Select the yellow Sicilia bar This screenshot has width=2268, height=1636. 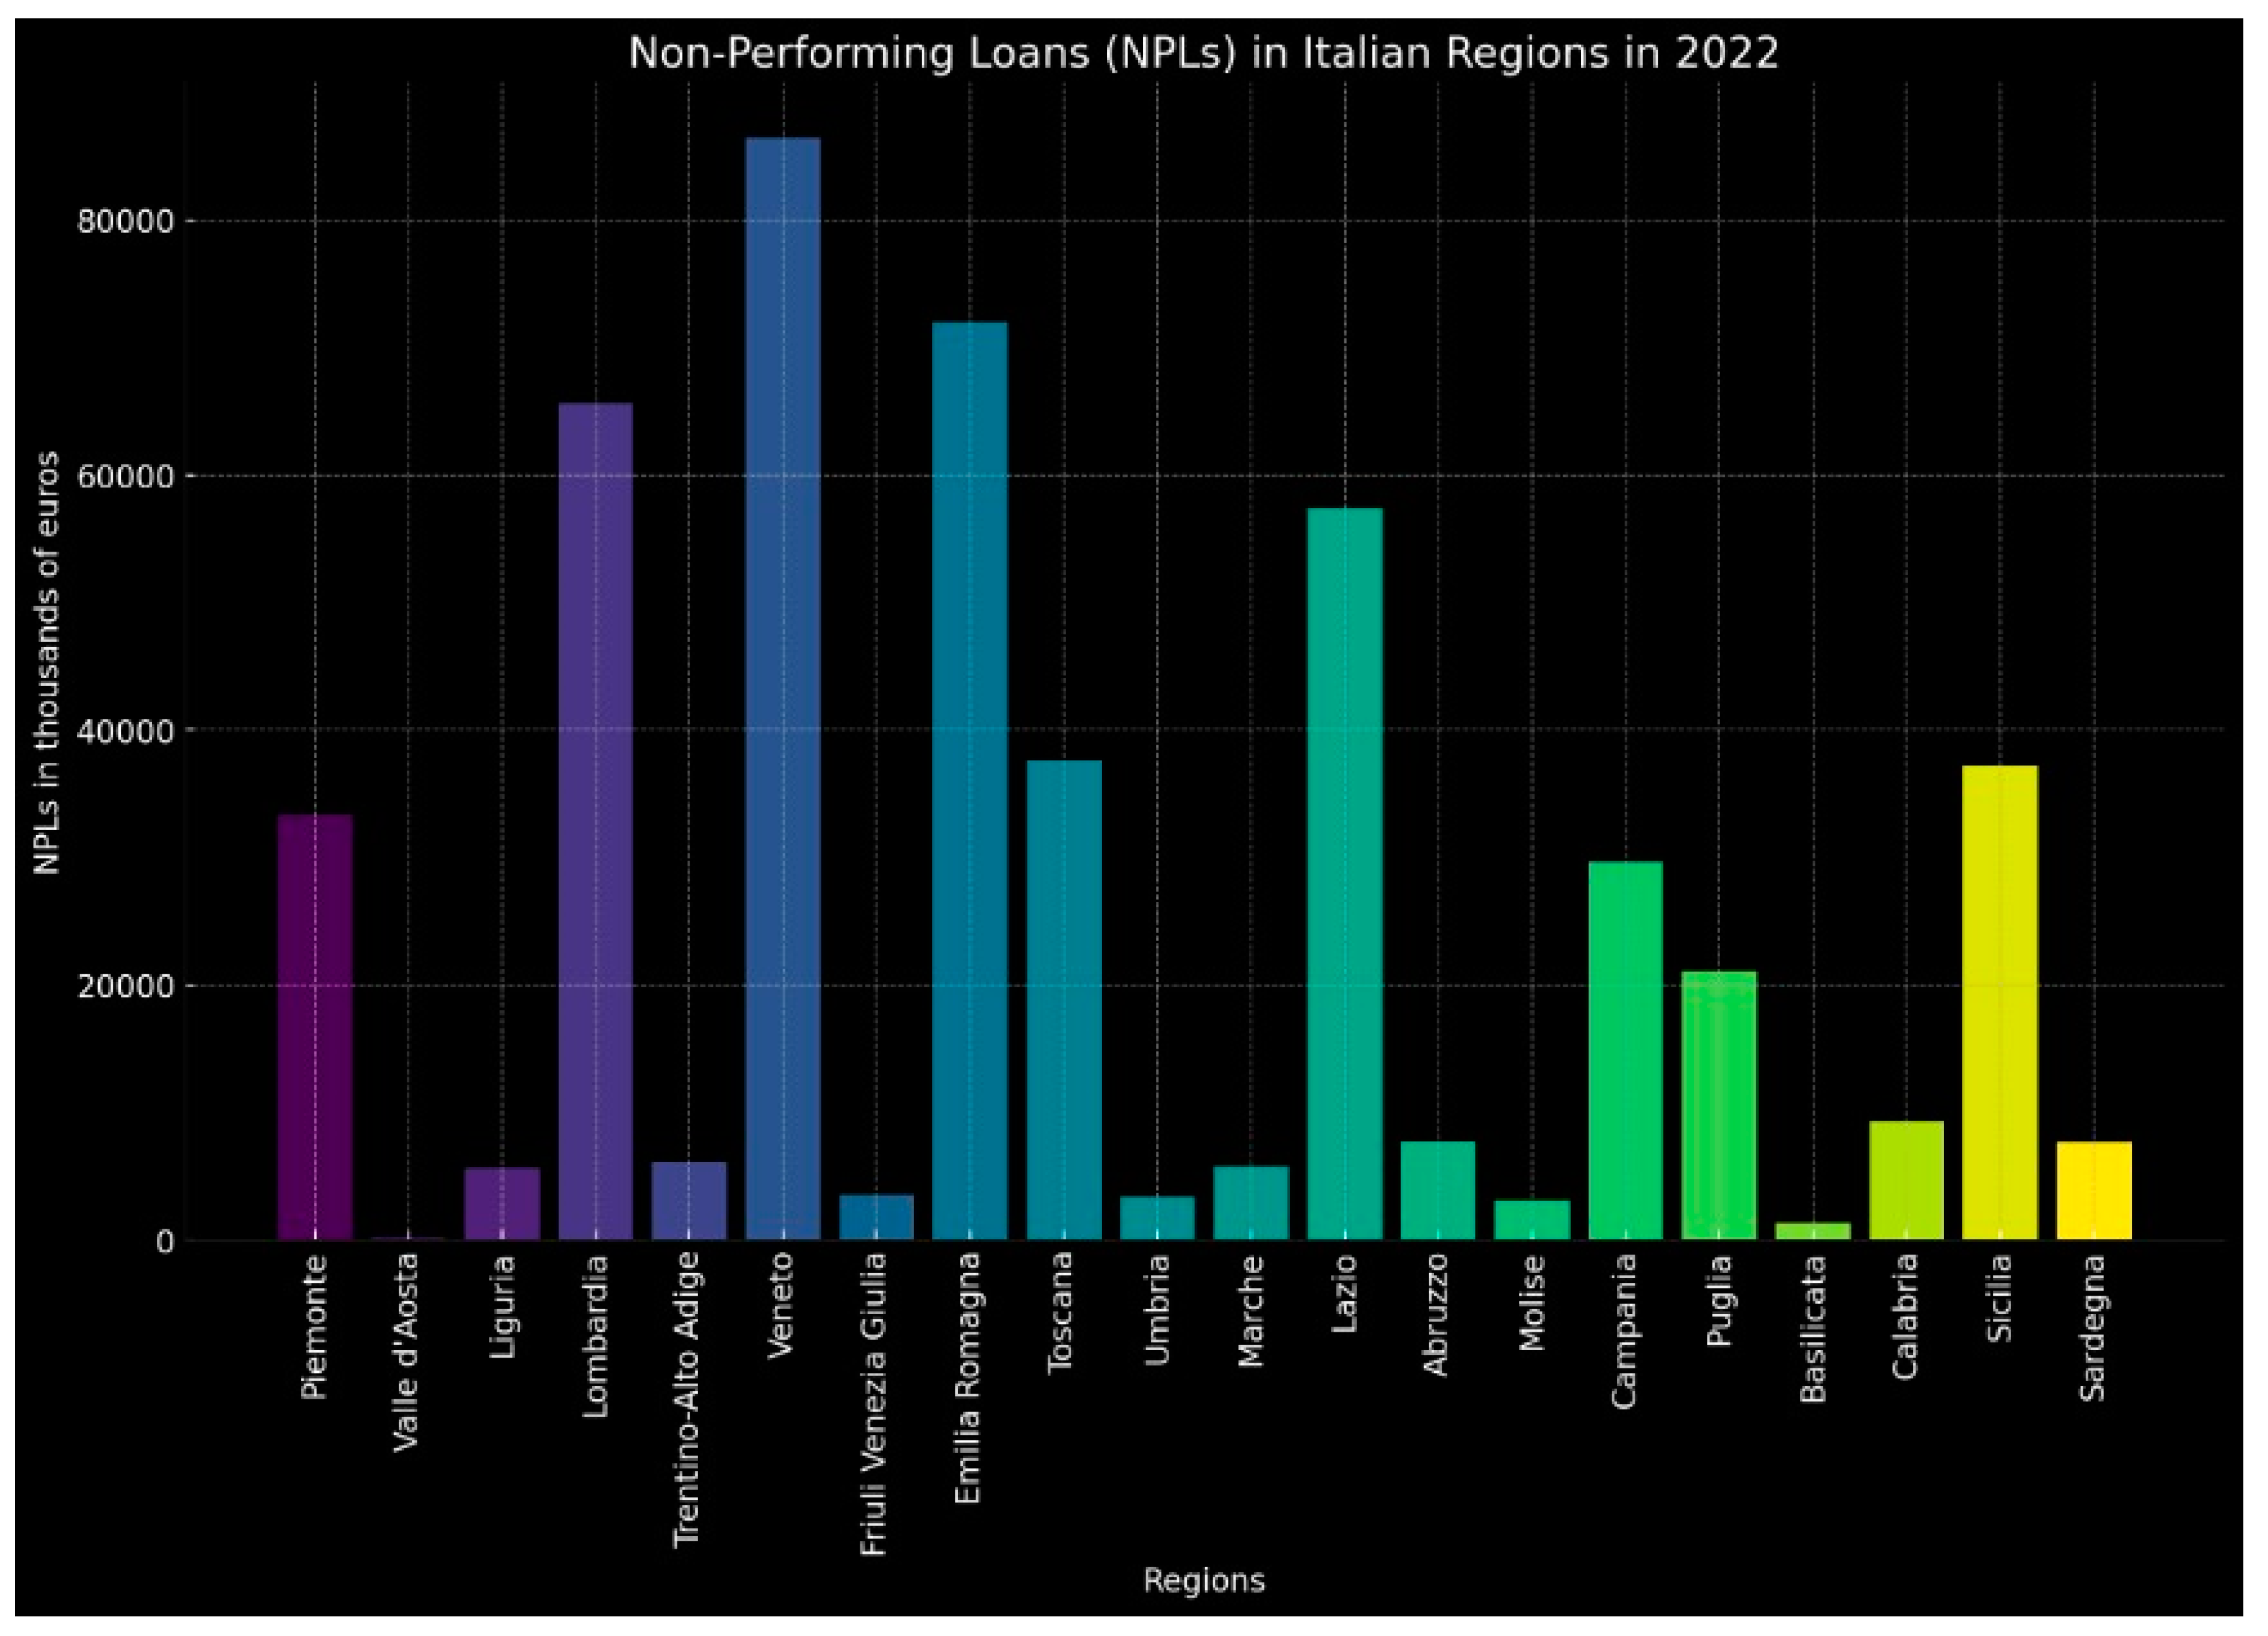pyautogui.click(x=1999, y=1003)
